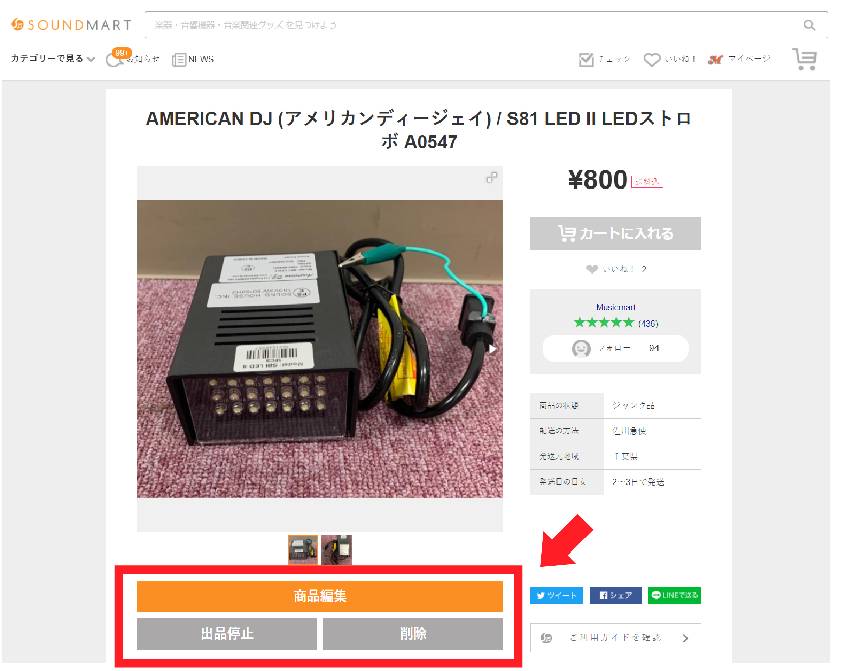Enlarge image using expand icon

pos(491,178)
